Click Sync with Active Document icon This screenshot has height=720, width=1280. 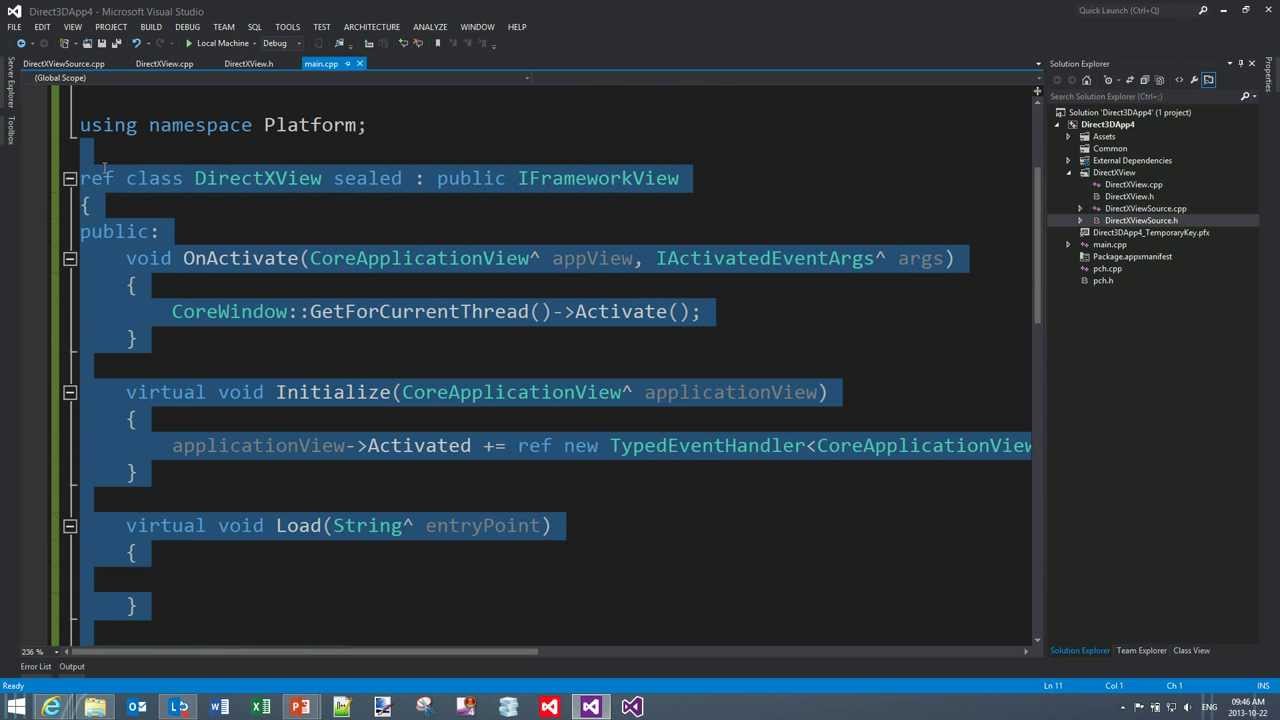(1130, 80)
